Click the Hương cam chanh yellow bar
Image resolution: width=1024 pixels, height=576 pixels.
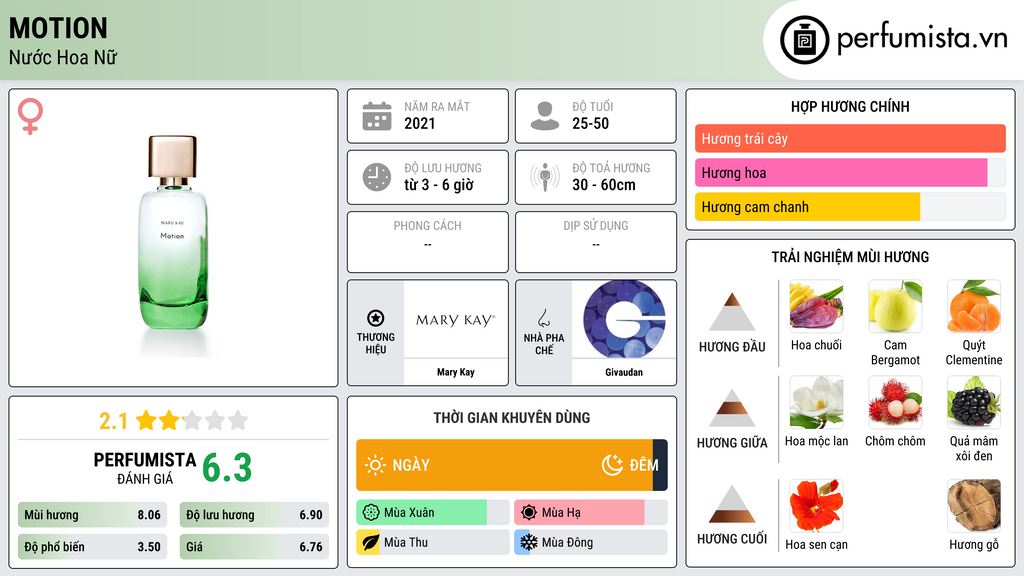(807, 206)
